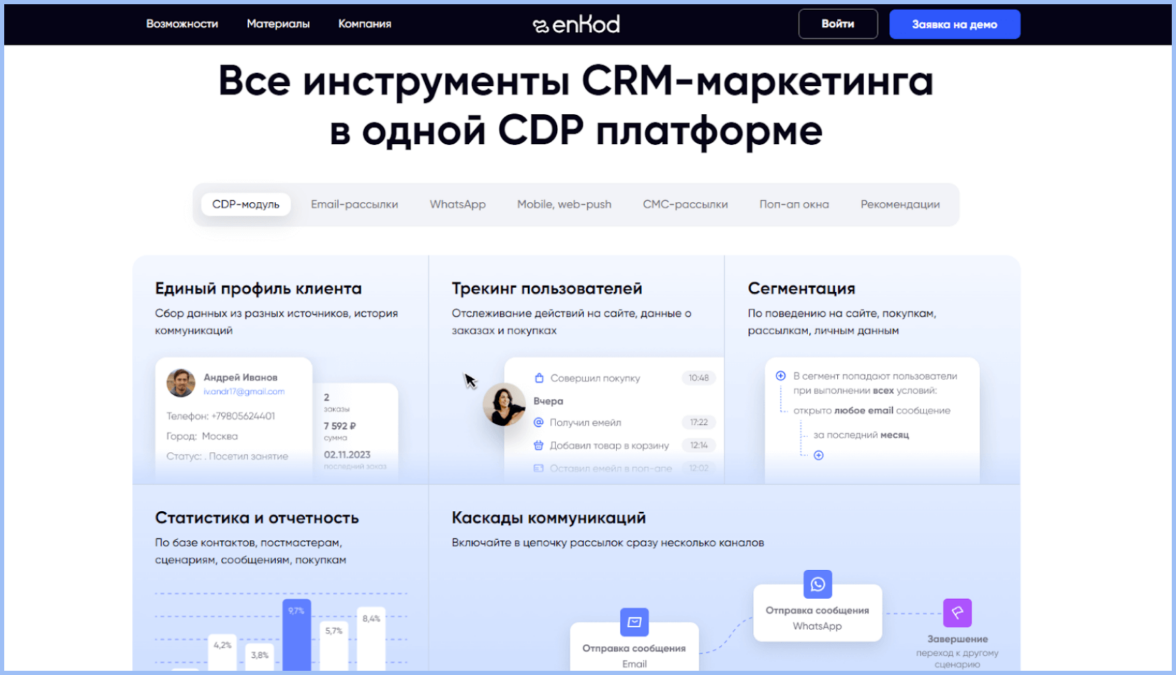Click the 3,8% chart bar
1176x675 pixels.
point(260,657)
